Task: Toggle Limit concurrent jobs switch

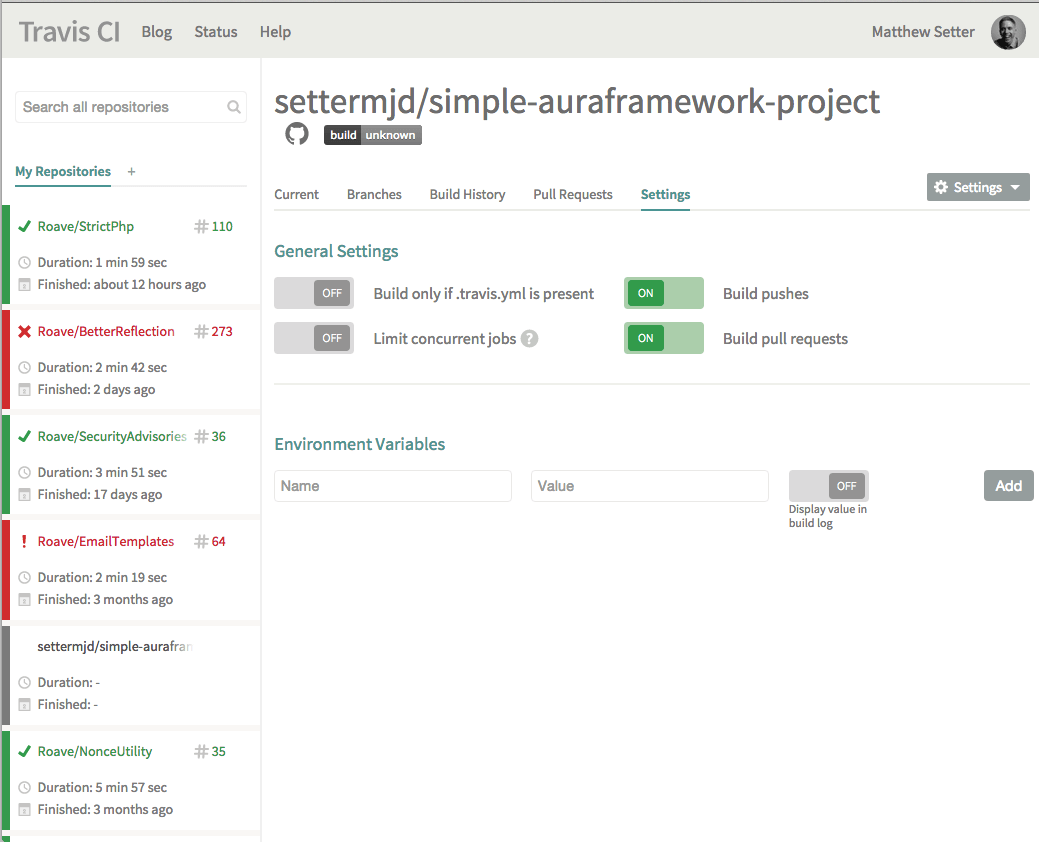Action: [x=314, y=338]
